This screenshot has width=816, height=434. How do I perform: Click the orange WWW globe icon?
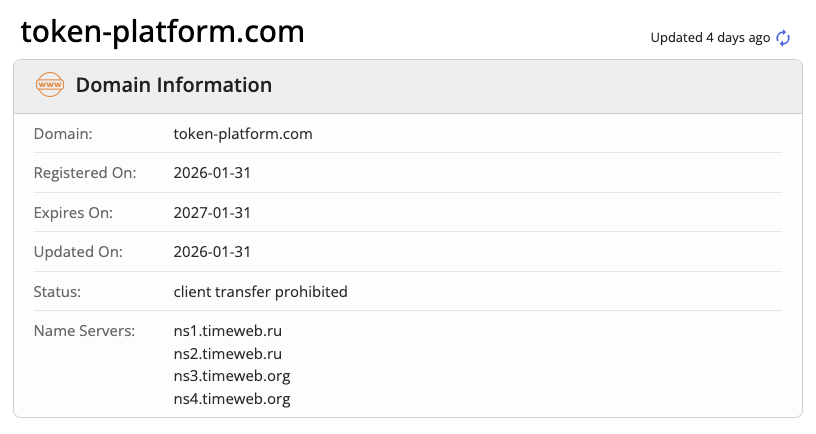point(49,85)
